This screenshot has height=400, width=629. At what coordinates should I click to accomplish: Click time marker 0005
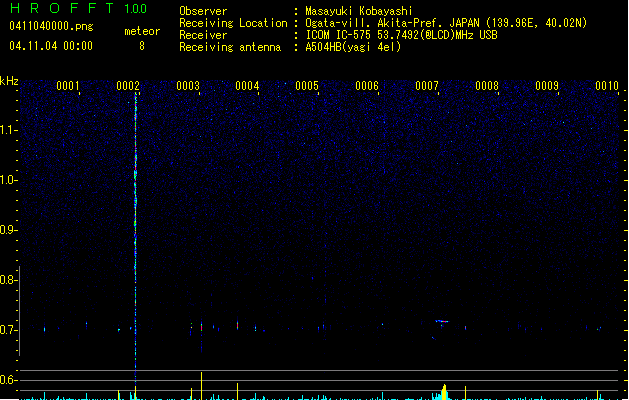tap(307, 86)
